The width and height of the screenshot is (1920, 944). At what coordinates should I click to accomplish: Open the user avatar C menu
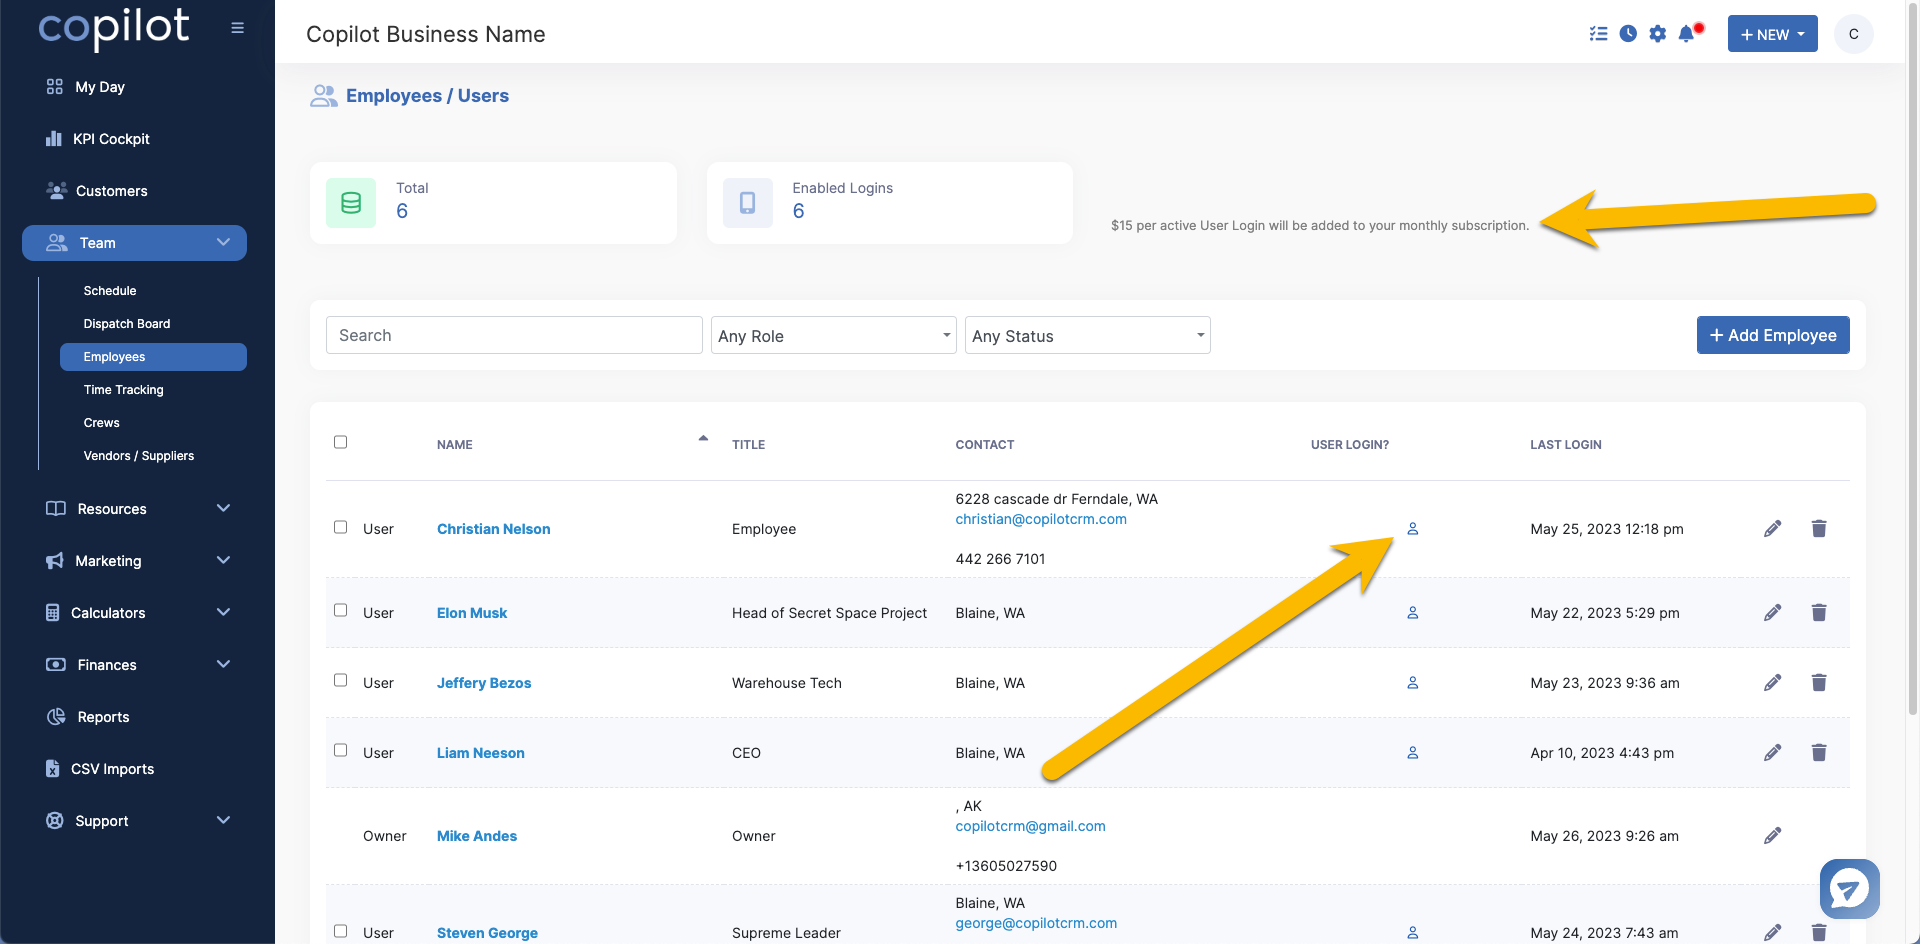point(1853,34)
